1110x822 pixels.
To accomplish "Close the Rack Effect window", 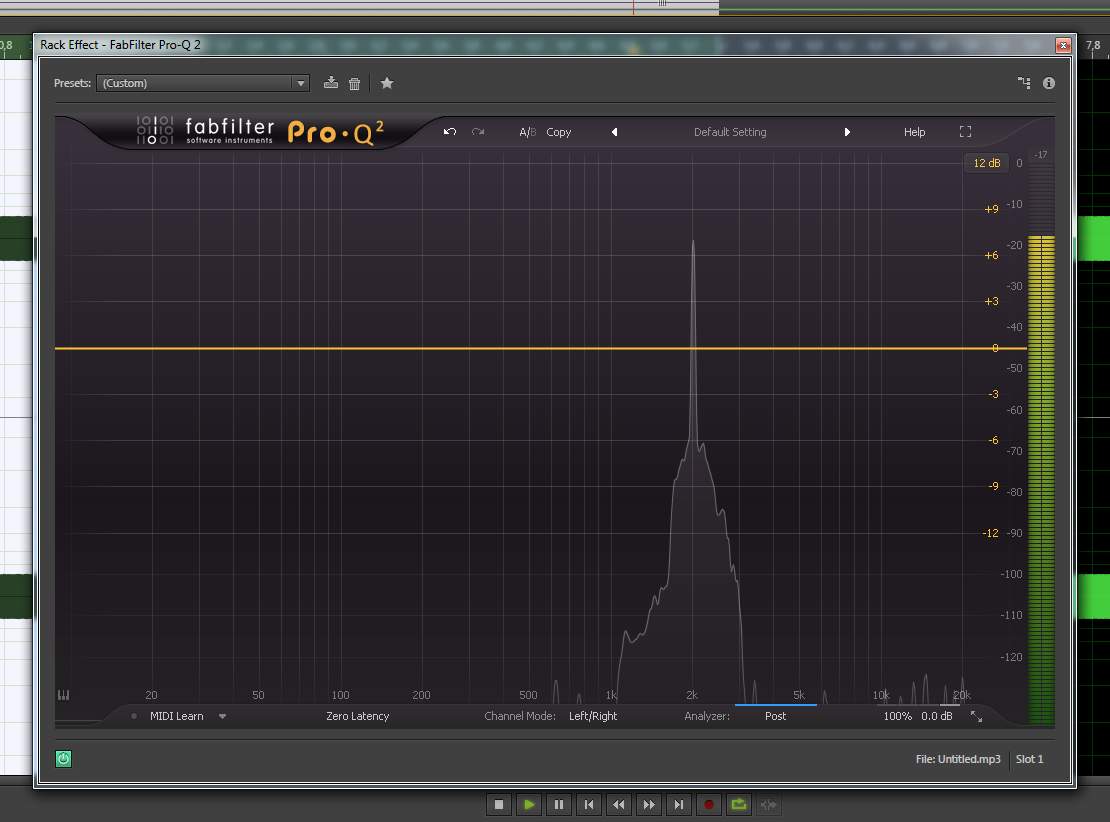I will pos(1063,45).
